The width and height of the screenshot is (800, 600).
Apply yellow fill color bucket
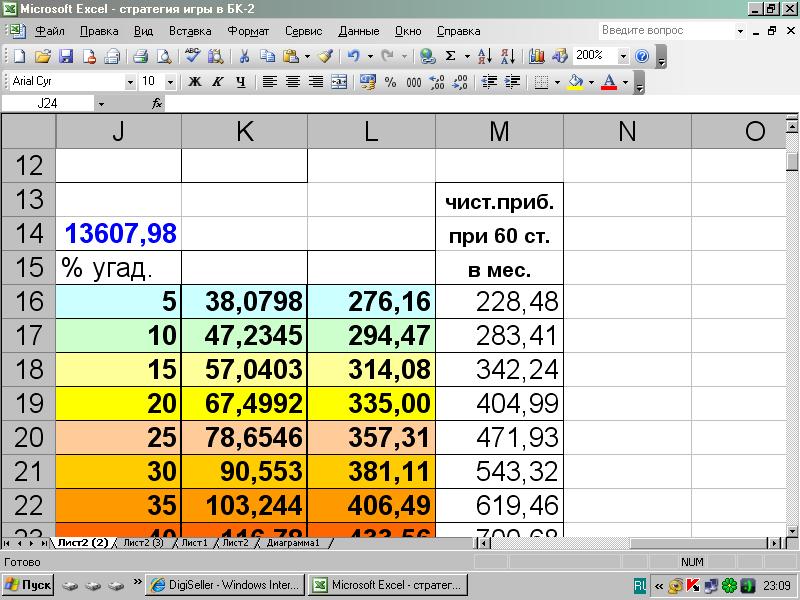tap(576, 82)
